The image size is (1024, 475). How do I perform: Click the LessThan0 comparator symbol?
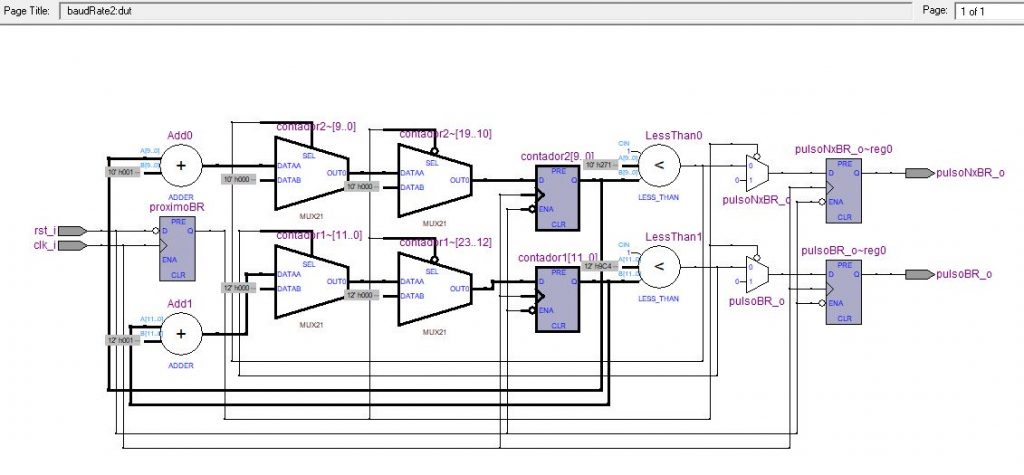[660, 164]
